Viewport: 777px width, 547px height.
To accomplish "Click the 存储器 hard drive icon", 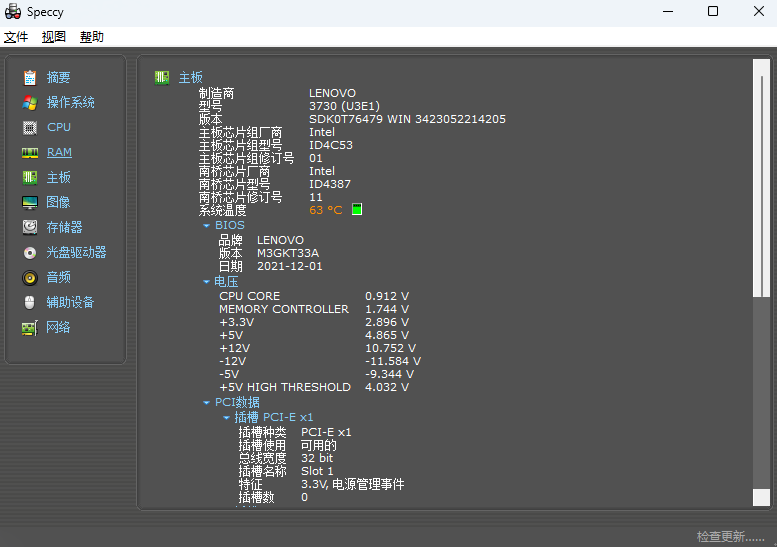I will click(x=30, y=227).
